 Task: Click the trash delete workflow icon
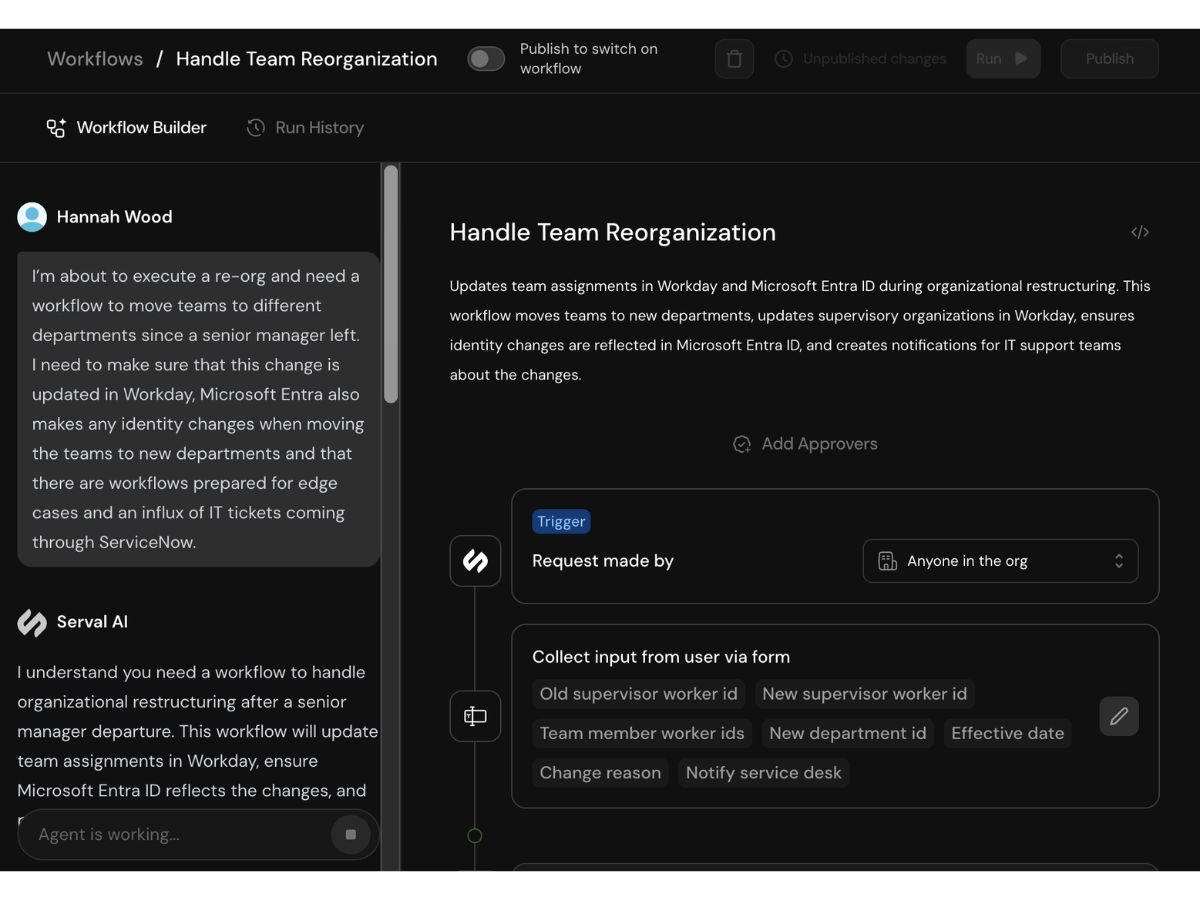[734, 59]
